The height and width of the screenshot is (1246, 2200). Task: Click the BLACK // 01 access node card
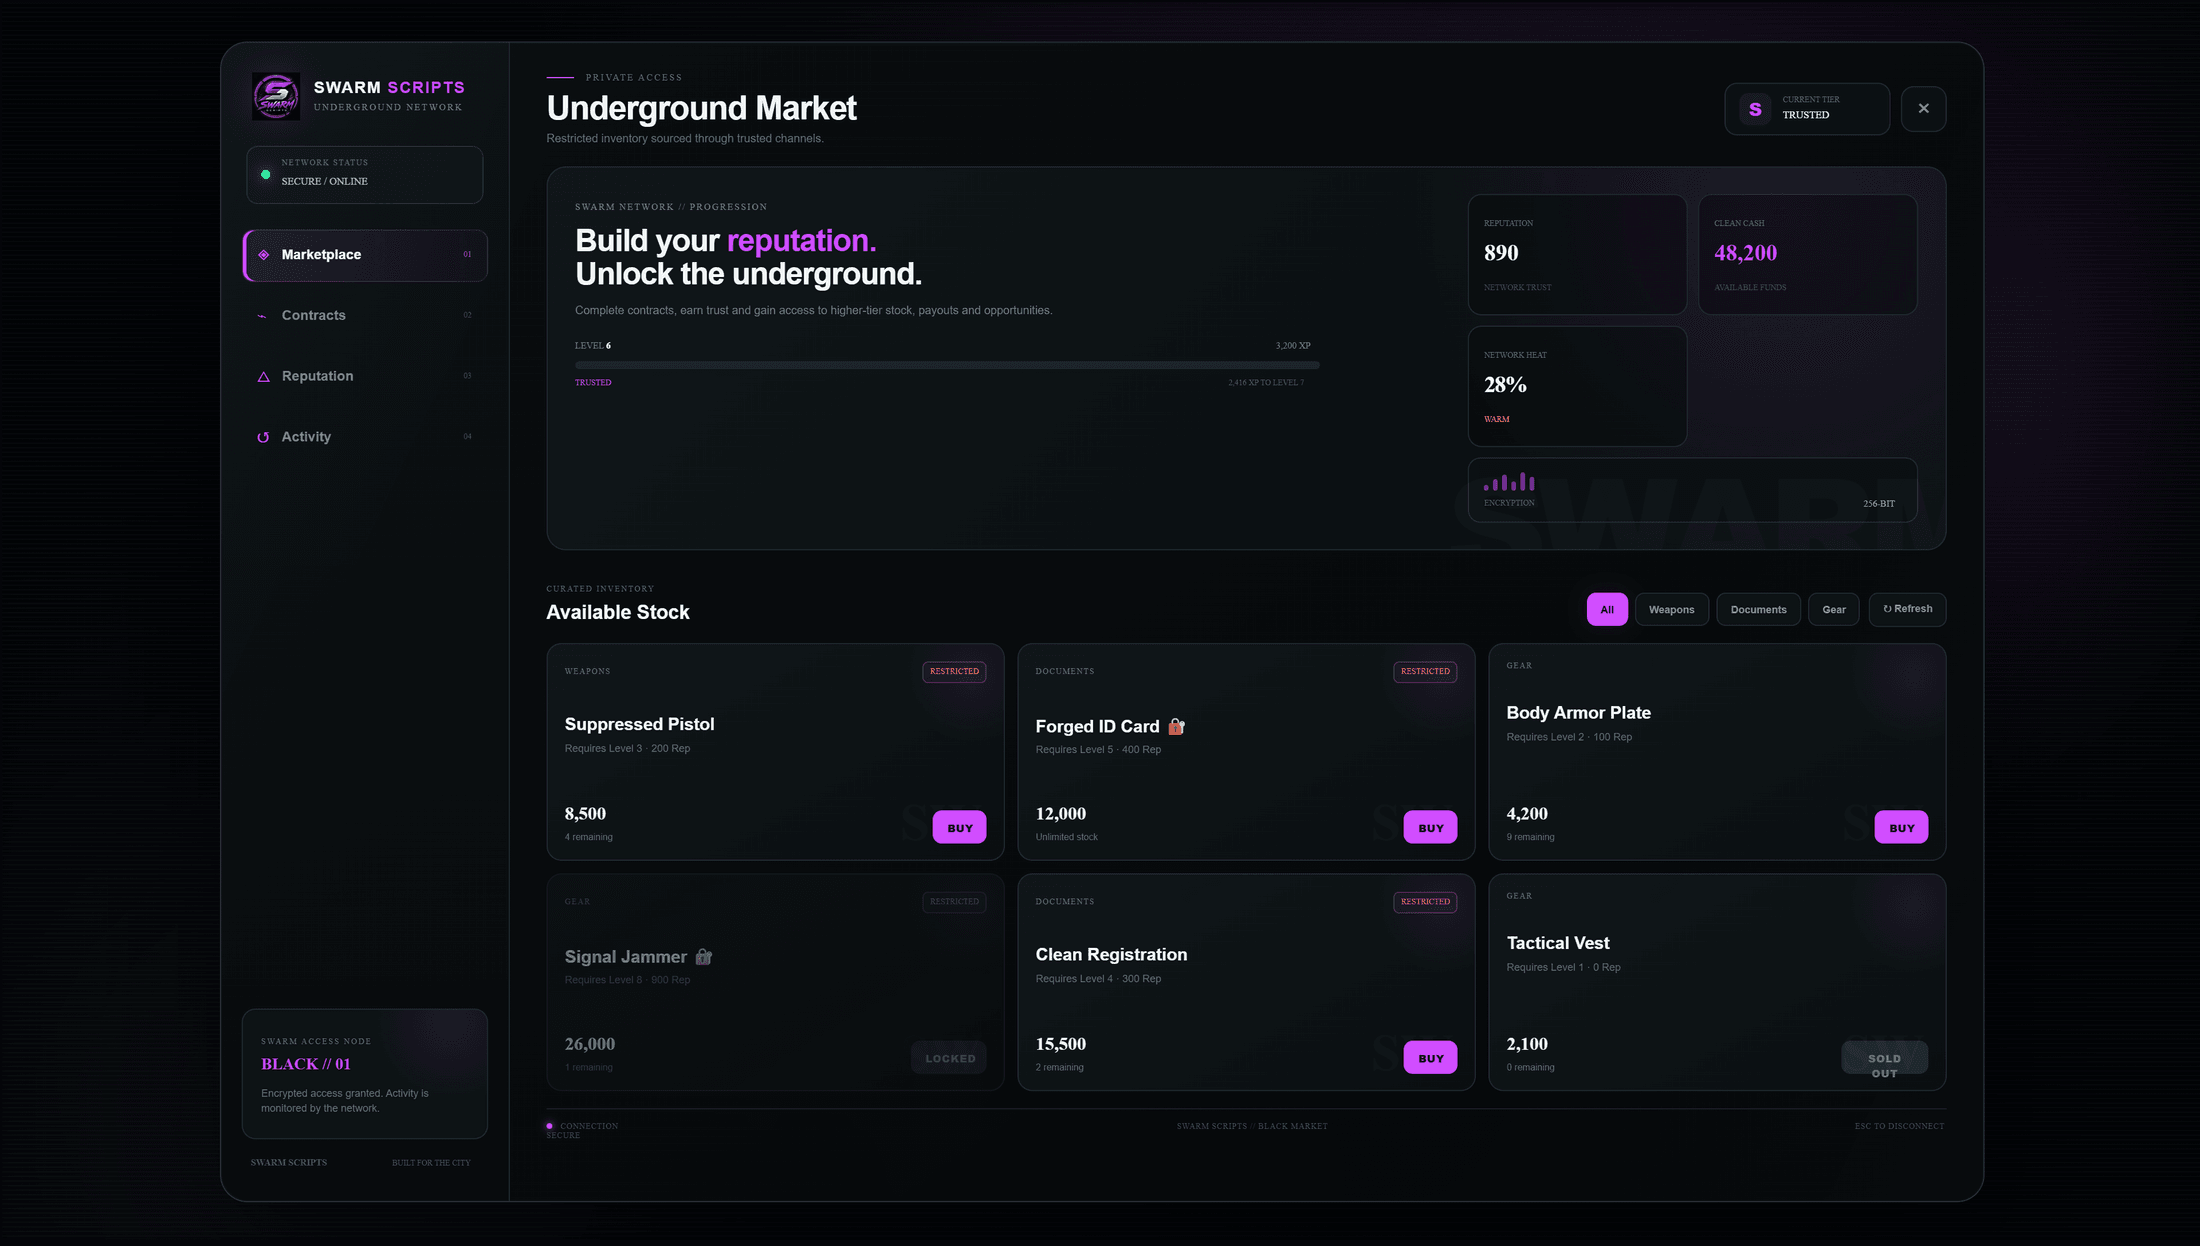pyautogui.click(x=365, y=1073)
